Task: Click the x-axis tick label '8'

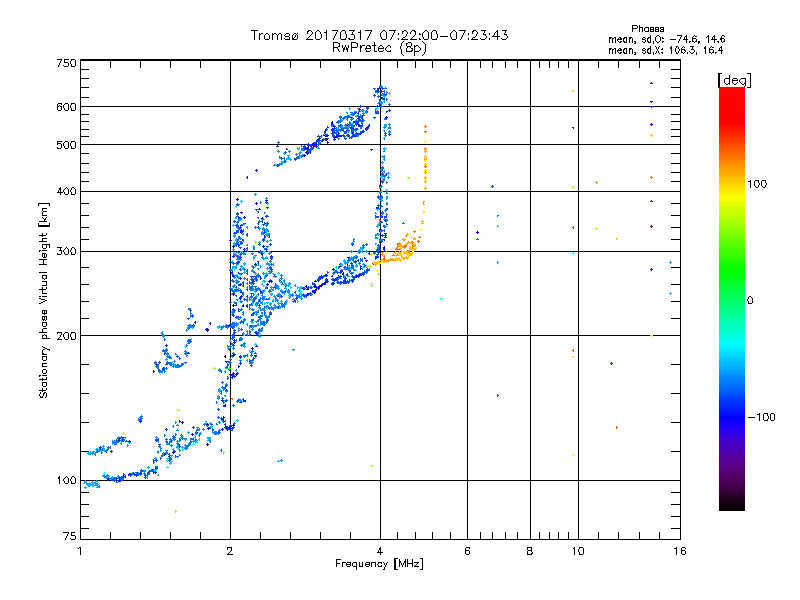Action: coord(530,551)
